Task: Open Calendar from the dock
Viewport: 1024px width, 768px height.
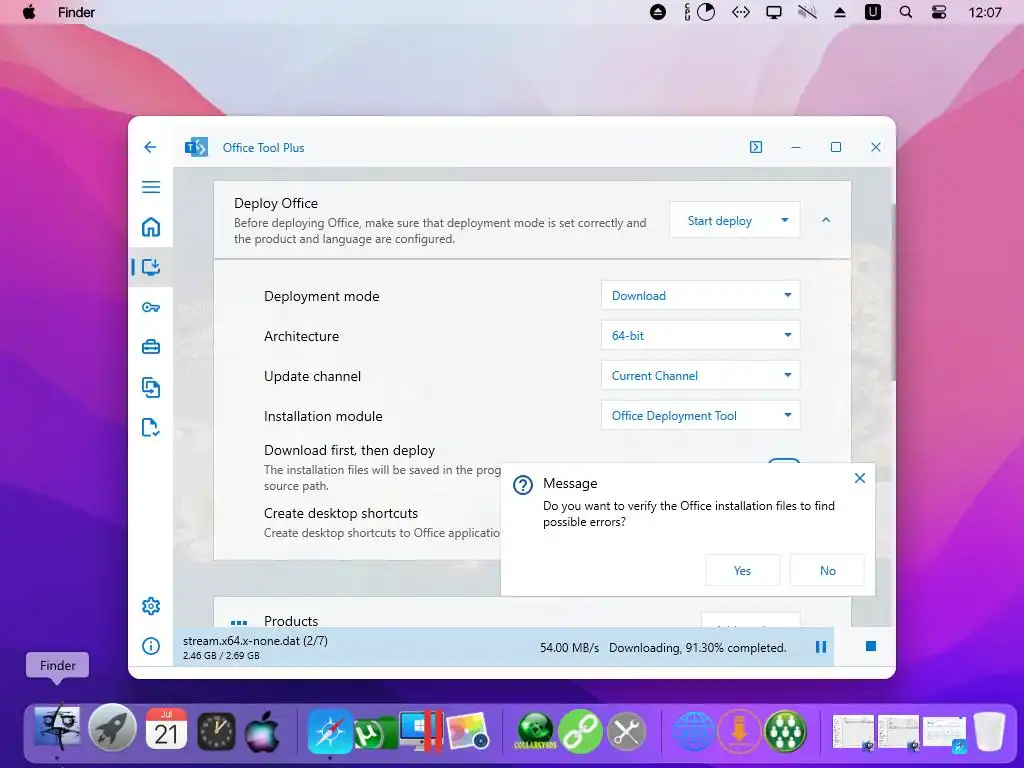Action: click(x=166, y=728)
